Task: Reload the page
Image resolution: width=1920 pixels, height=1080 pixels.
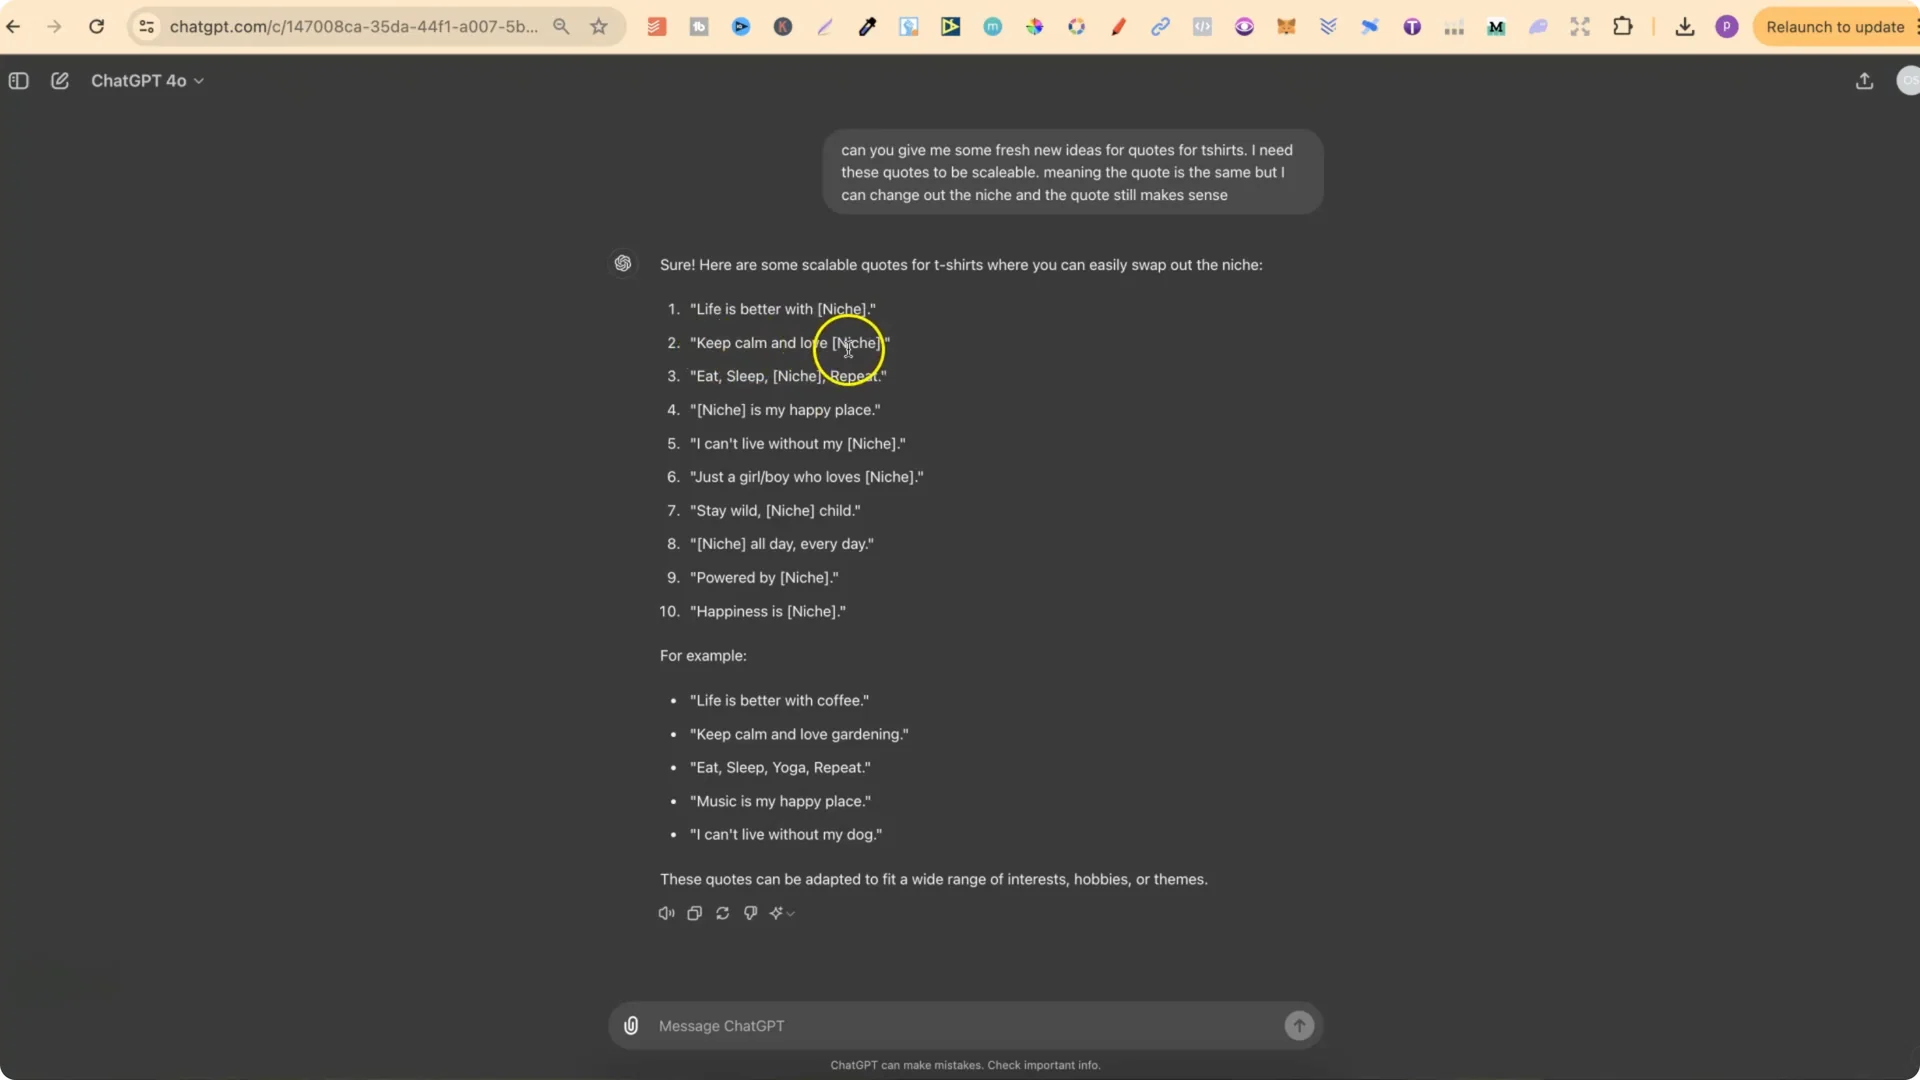Action: point(96,27)
